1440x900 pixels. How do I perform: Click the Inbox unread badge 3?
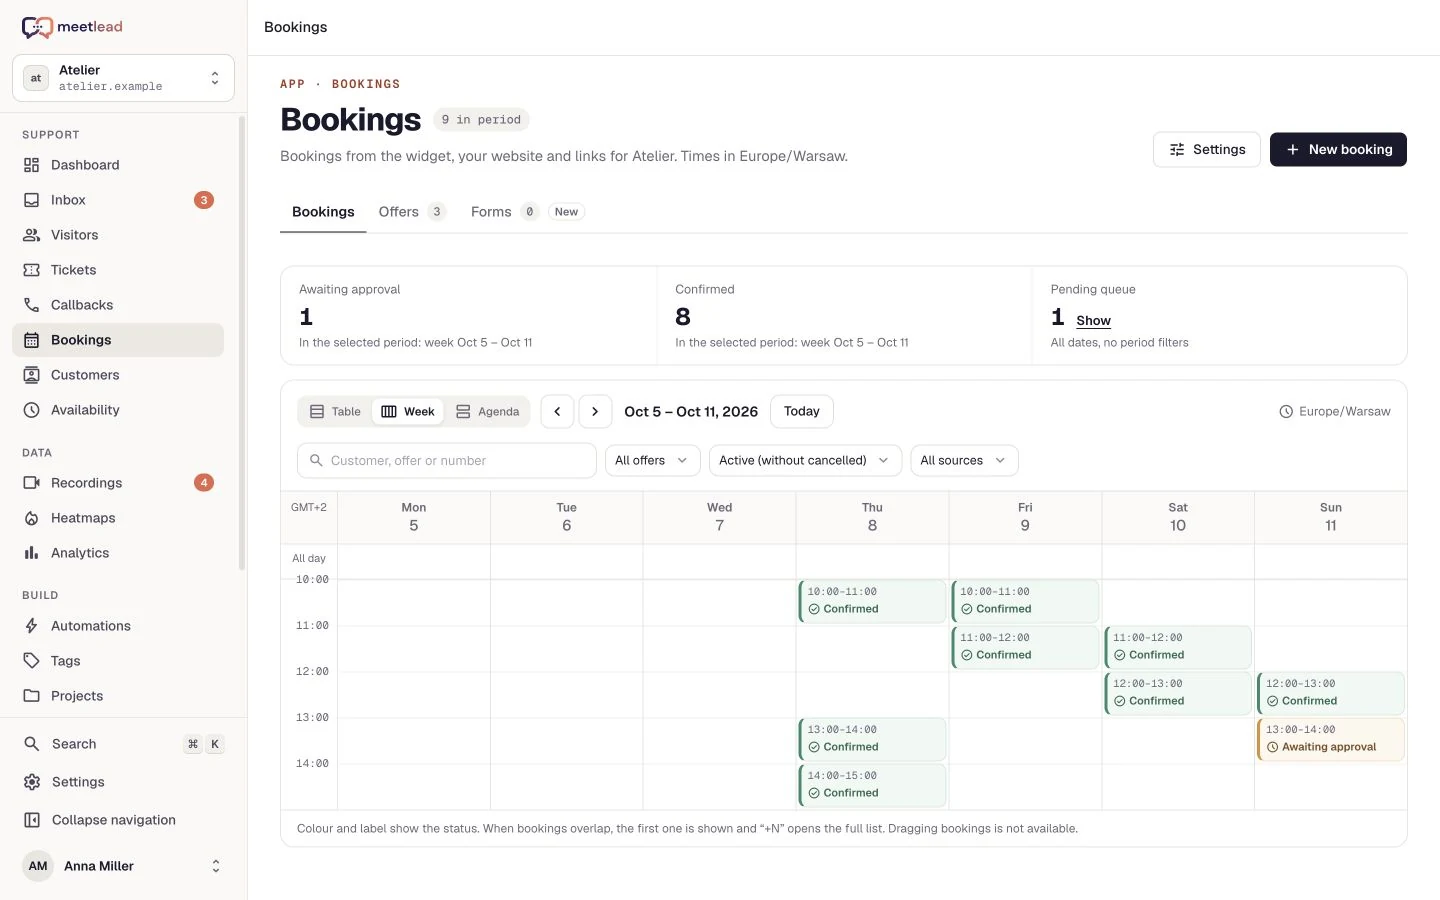pos(204,200)
